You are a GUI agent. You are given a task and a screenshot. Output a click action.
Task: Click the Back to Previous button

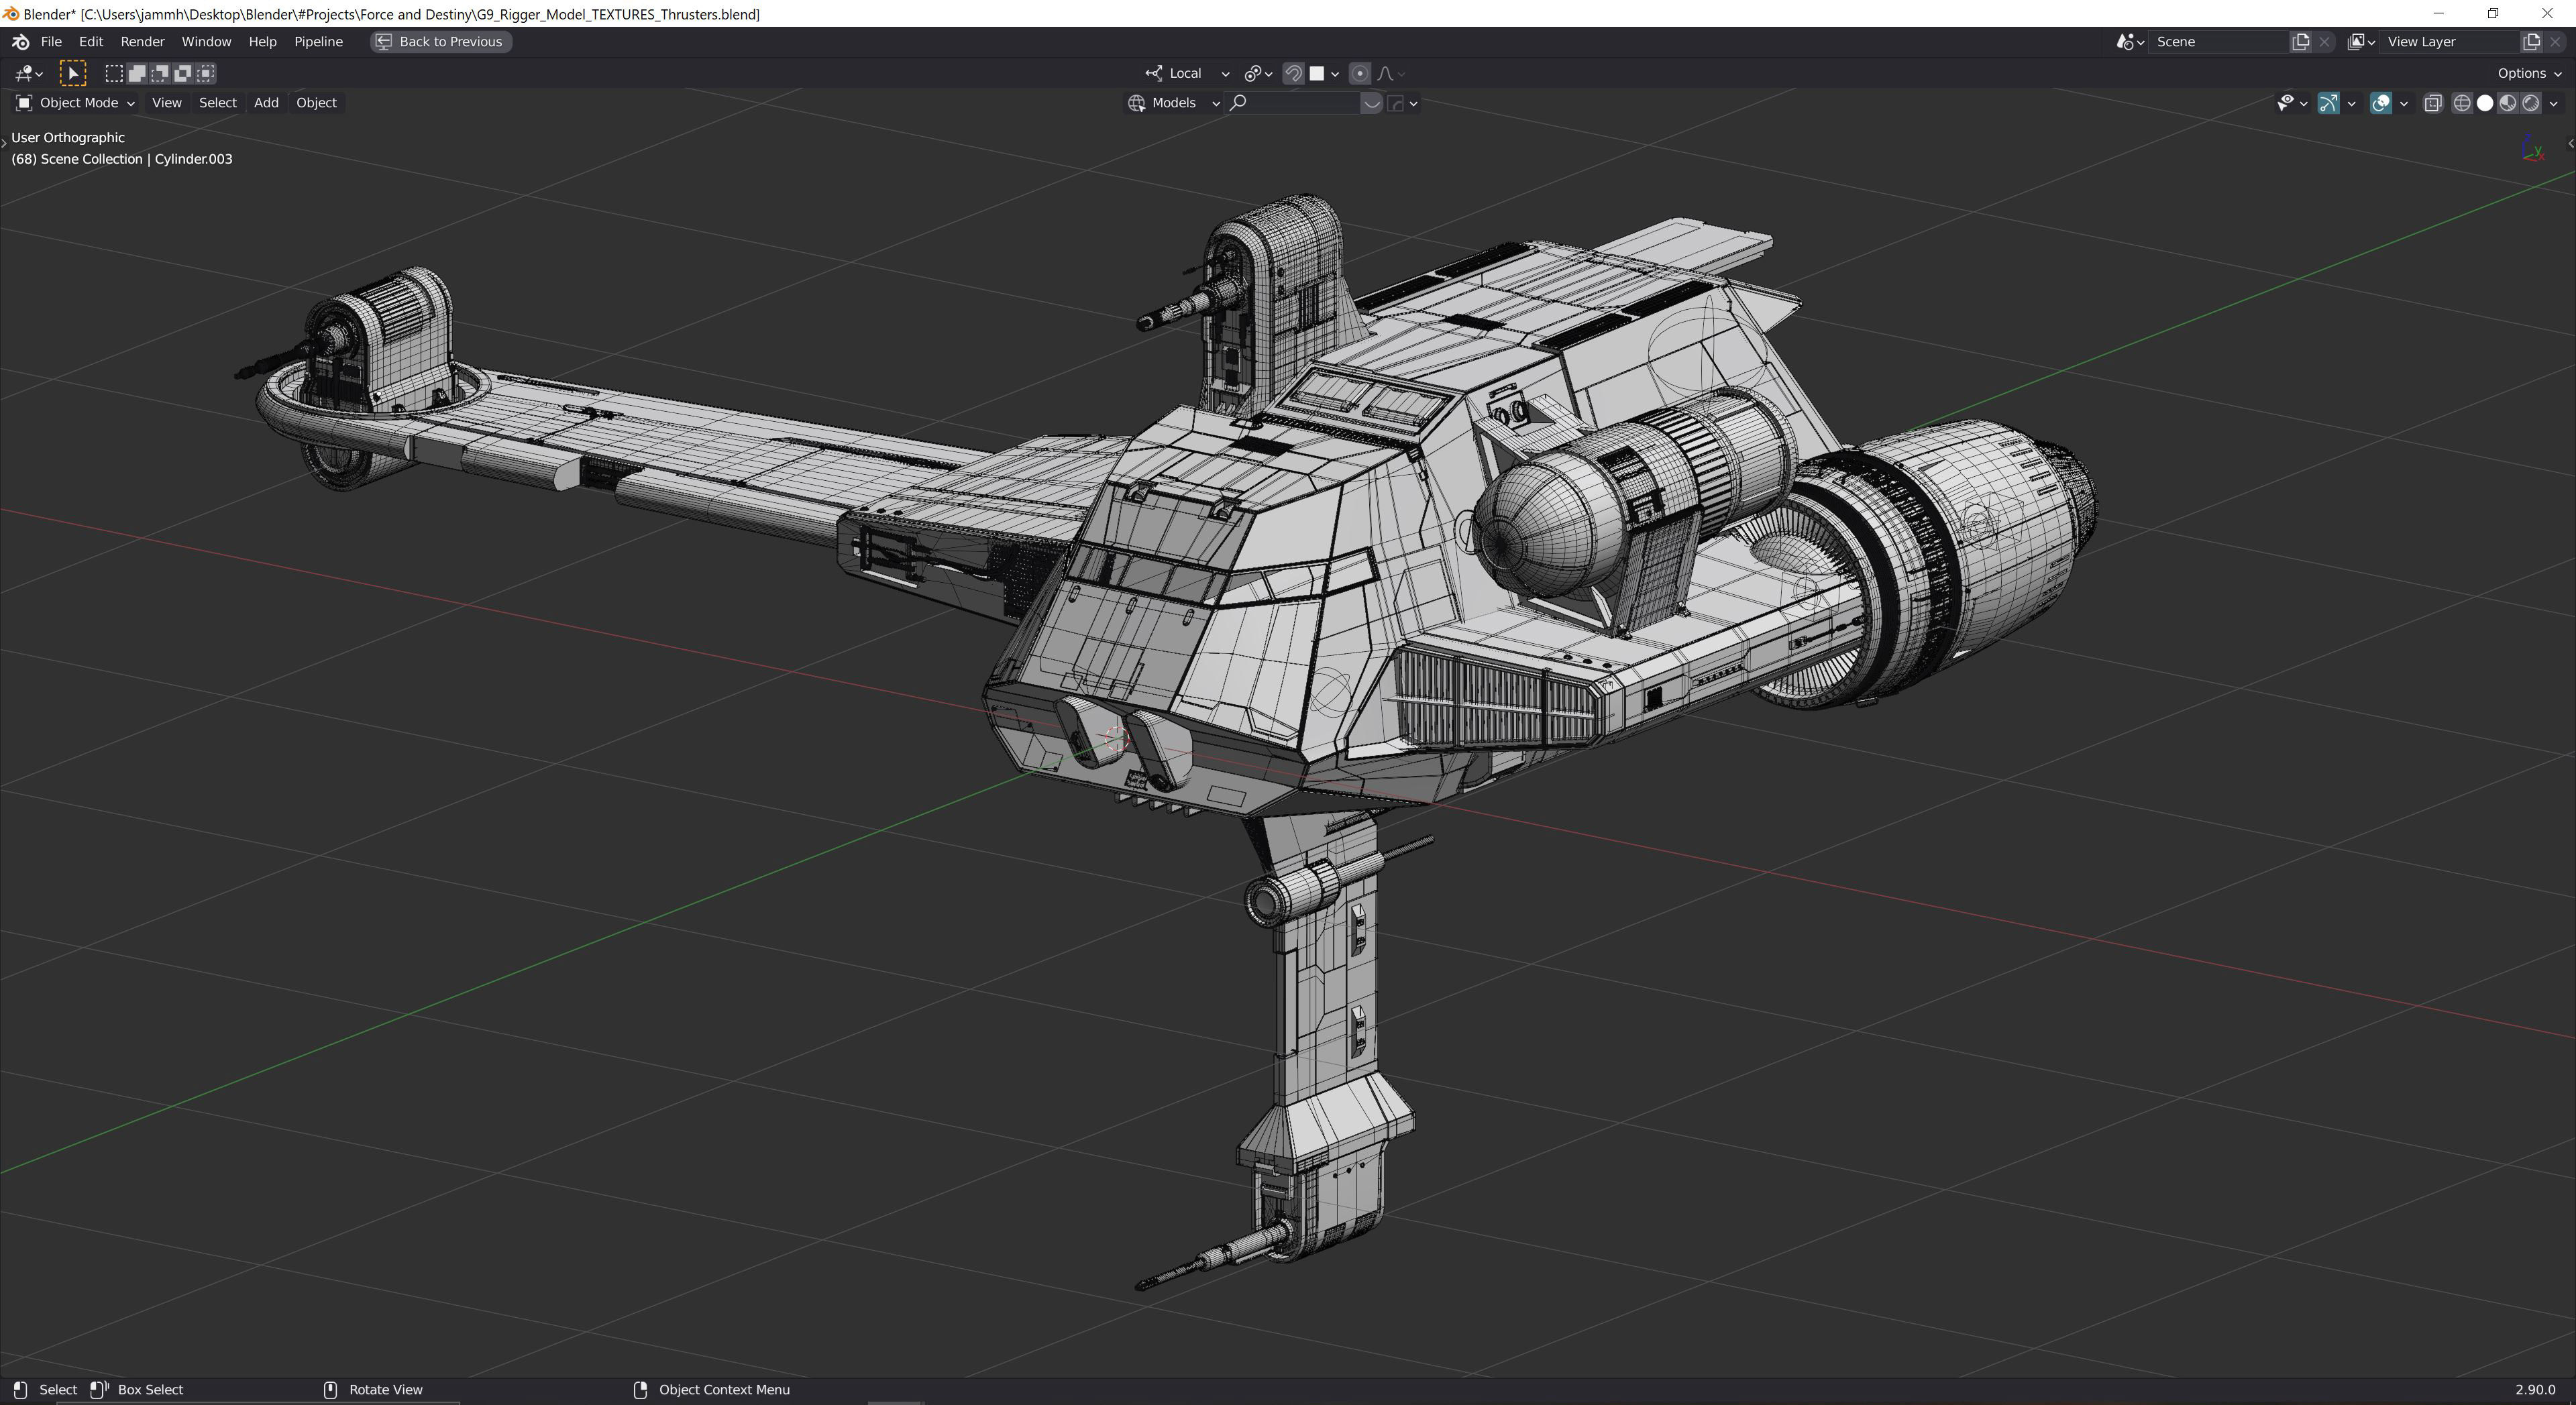pyautogui.click(x=441, y=42)
